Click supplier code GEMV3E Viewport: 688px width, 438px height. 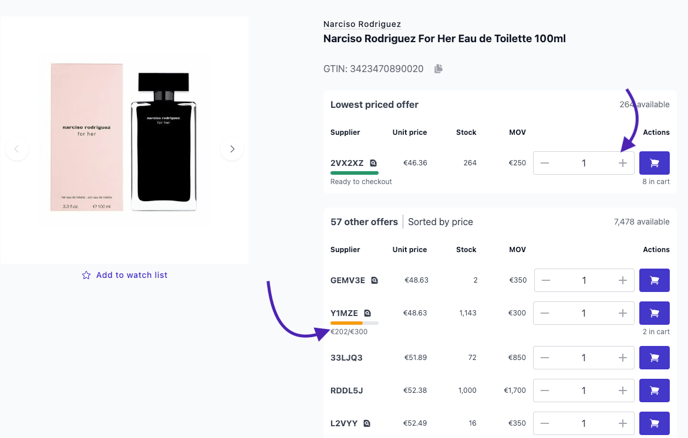point(348,280)
